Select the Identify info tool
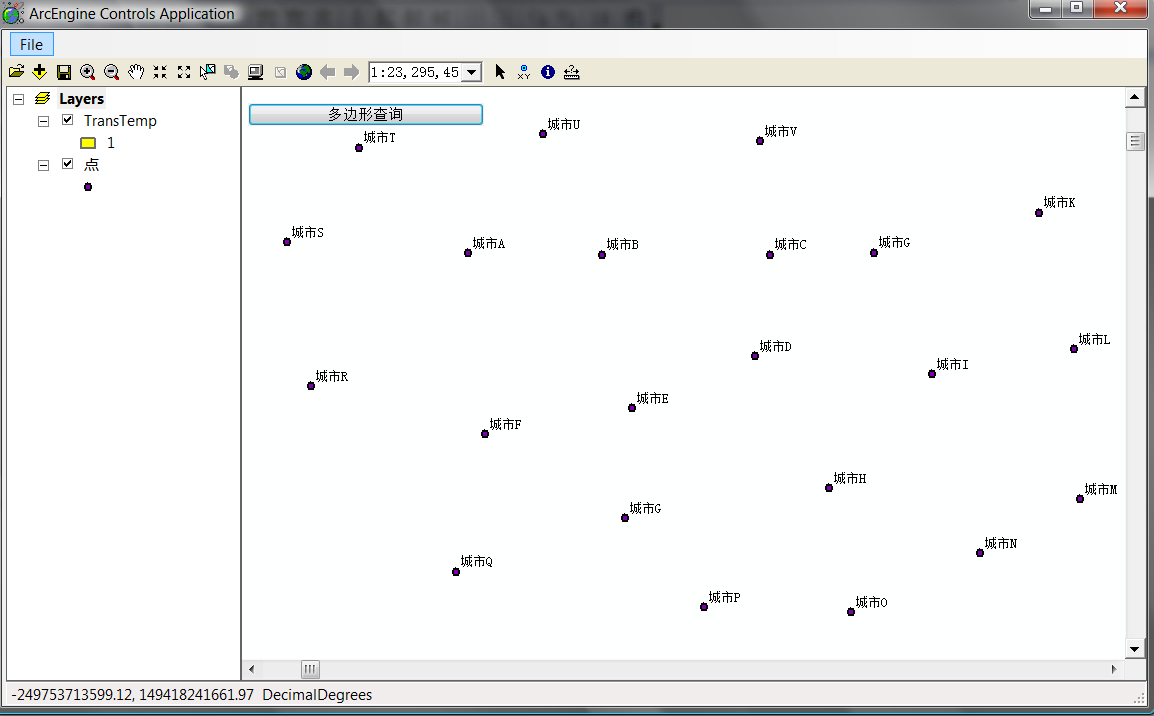Screen dimensions: 1154x716 coord(548,72)
